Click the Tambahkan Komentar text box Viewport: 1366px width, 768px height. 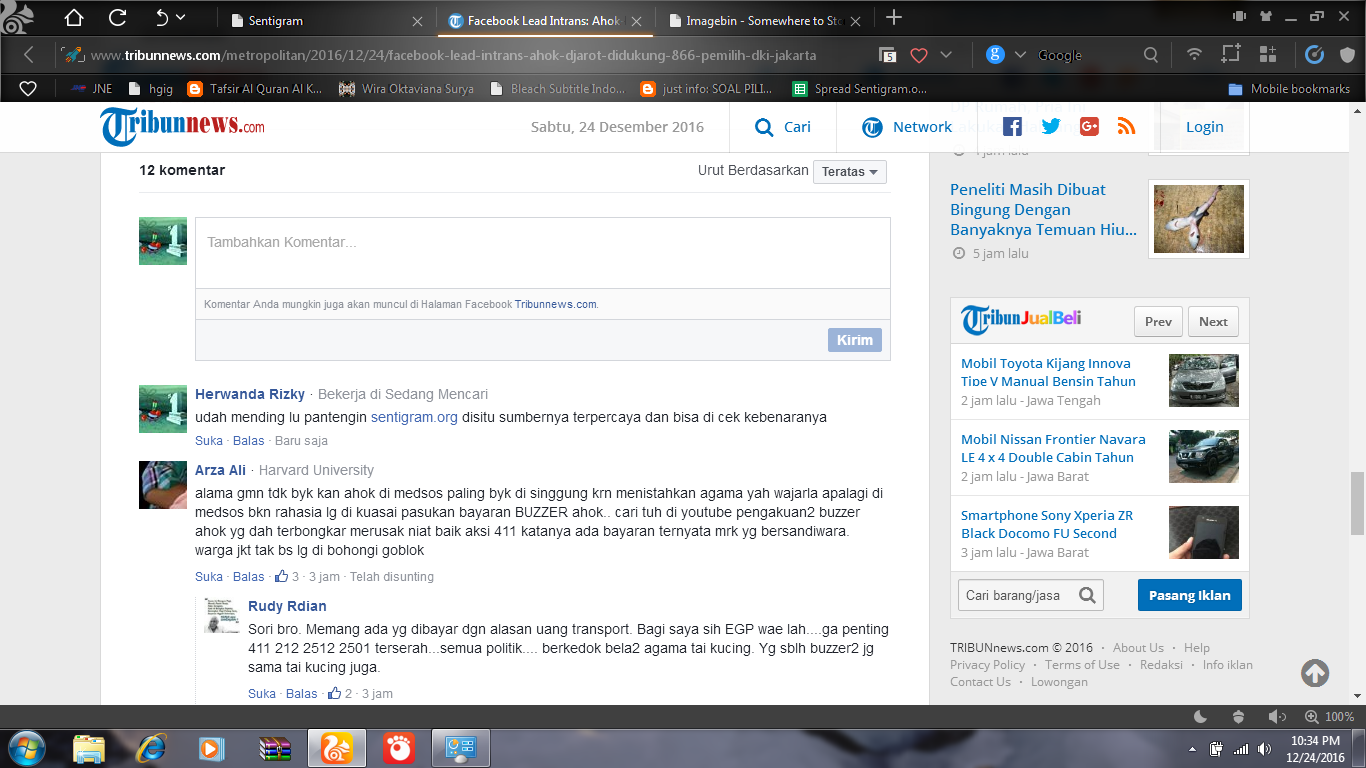[x=543, y=253]
